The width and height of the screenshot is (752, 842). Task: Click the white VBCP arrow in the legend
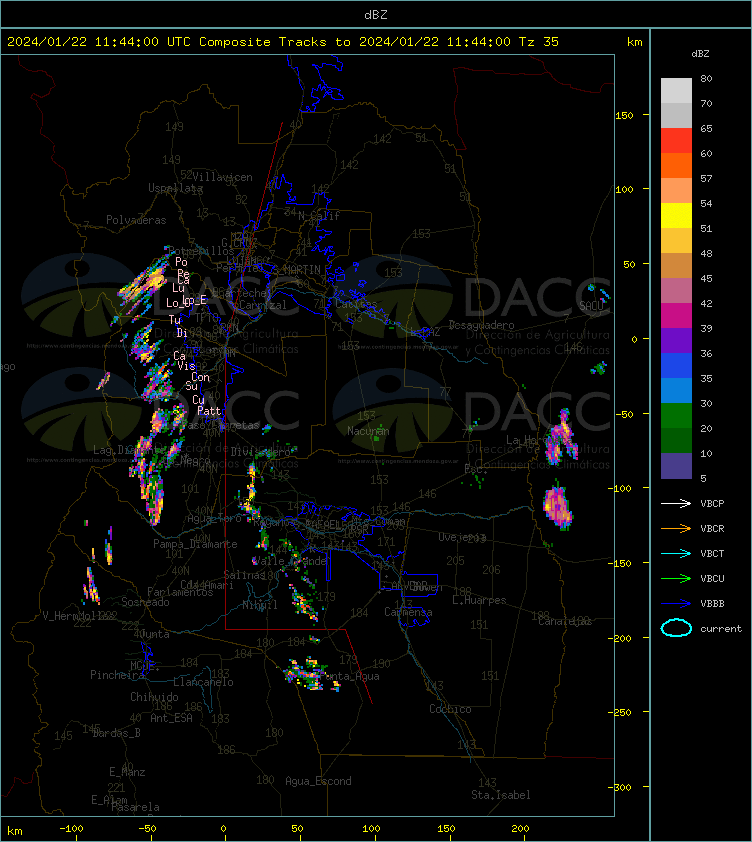click(x=676, y=503)
